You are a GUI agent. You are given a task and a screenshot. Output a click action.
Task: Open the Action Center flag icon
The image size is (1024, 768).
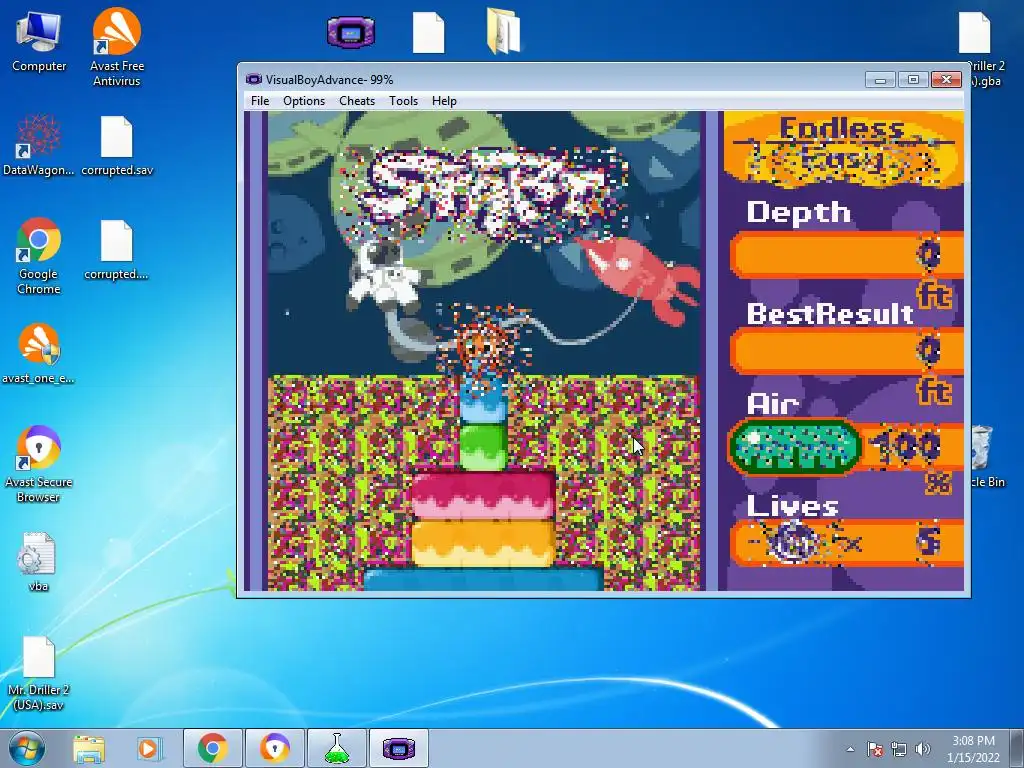(874, 749)
